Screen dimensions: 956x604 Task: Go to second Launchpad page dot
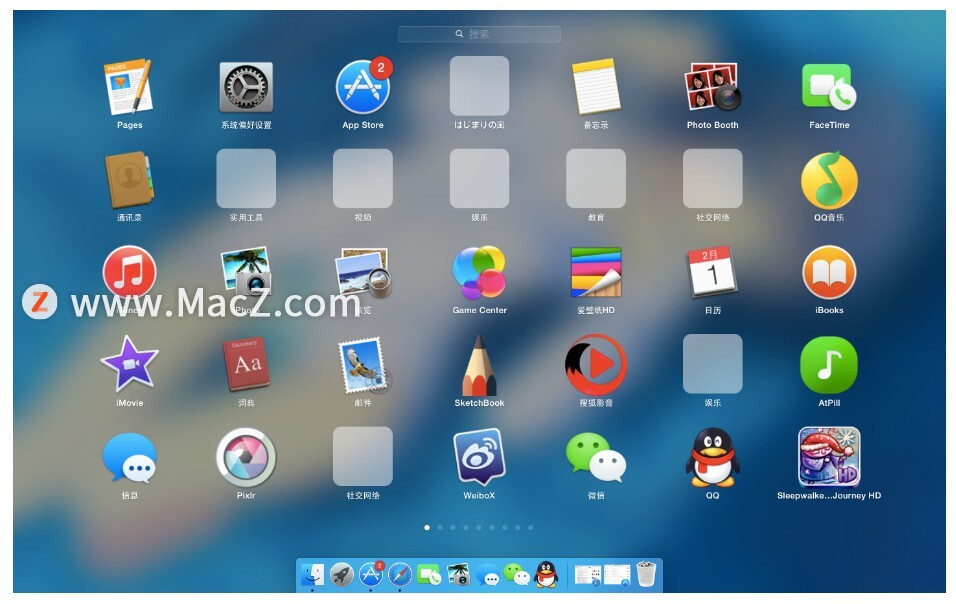[440, 527]
